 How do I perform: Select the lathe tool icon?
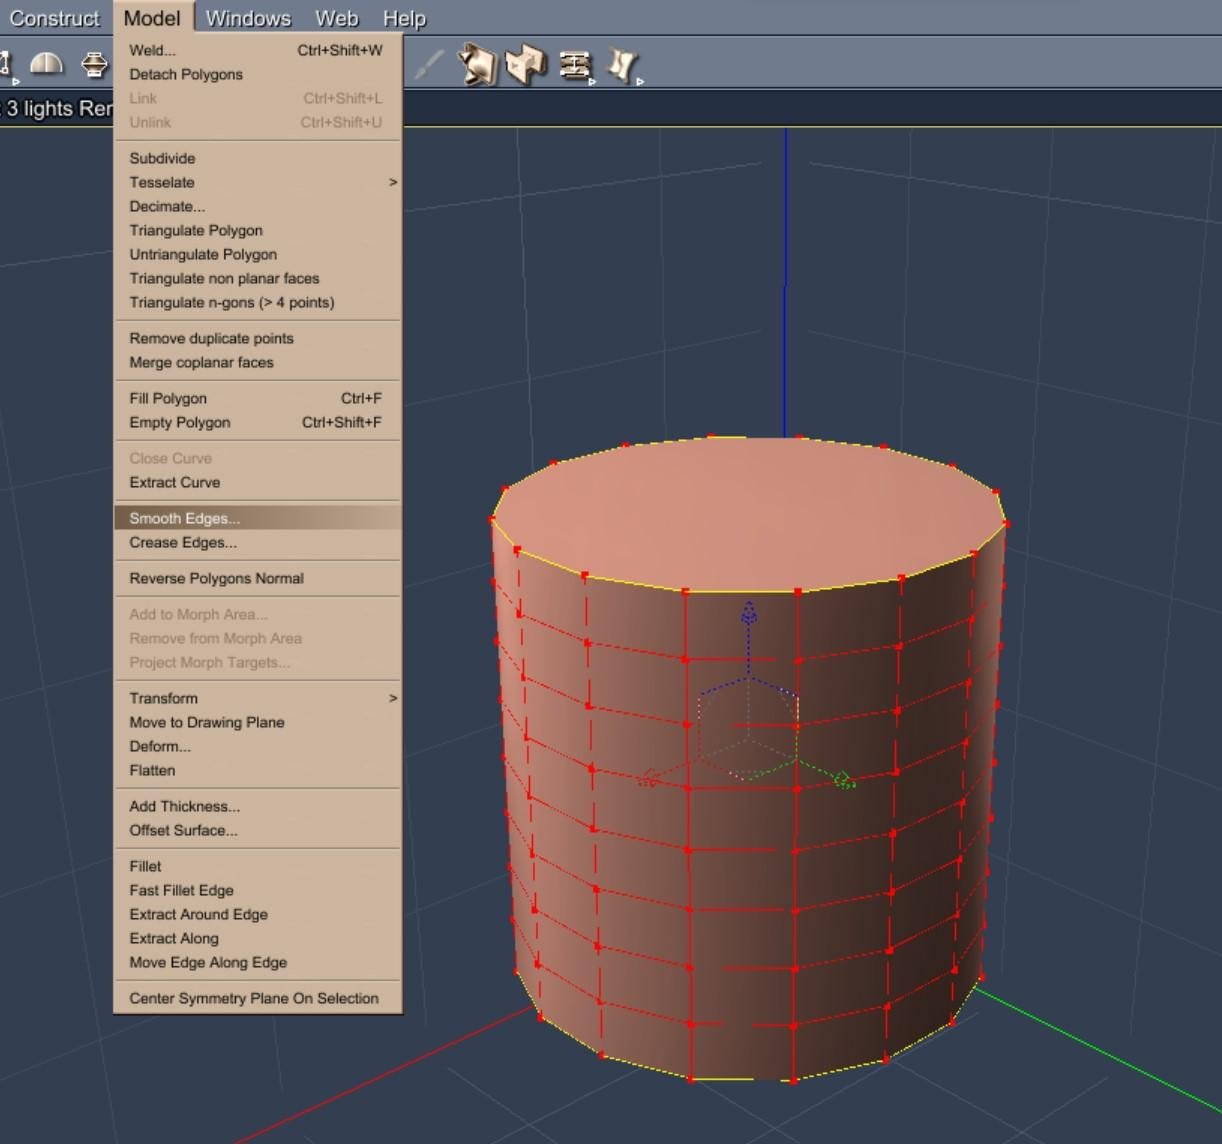point(94,65)
